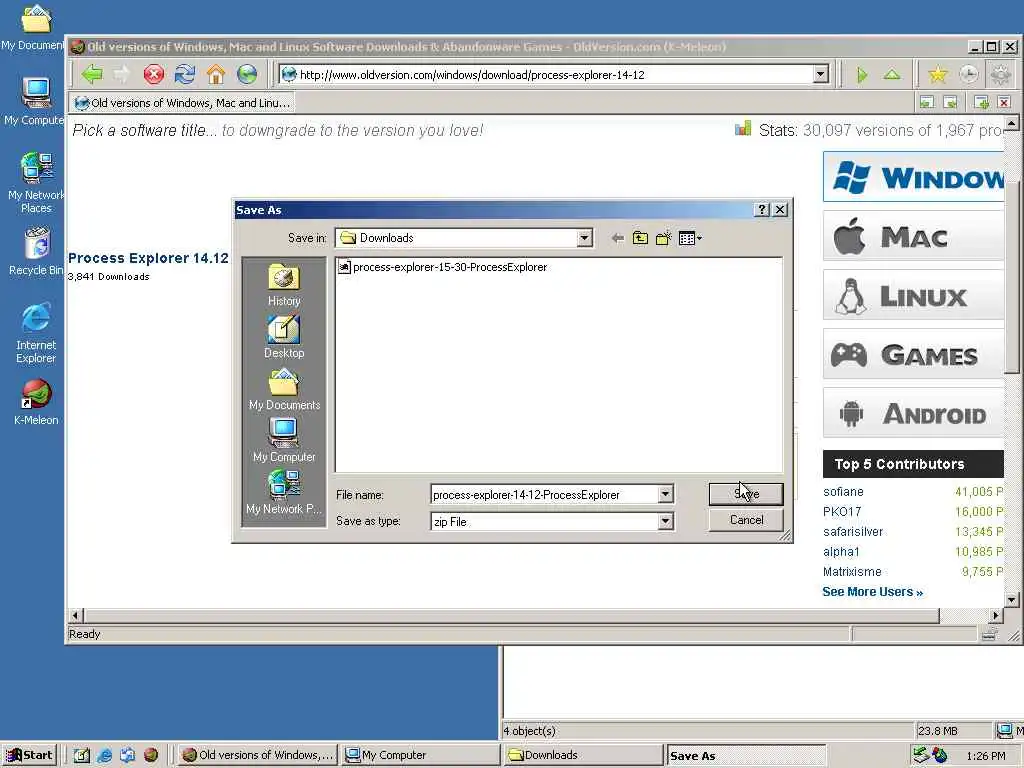Viewport: 1024px width, 768px height.
Task: Select My Computer in Save As places bar
Action: [x=284, y=441]
